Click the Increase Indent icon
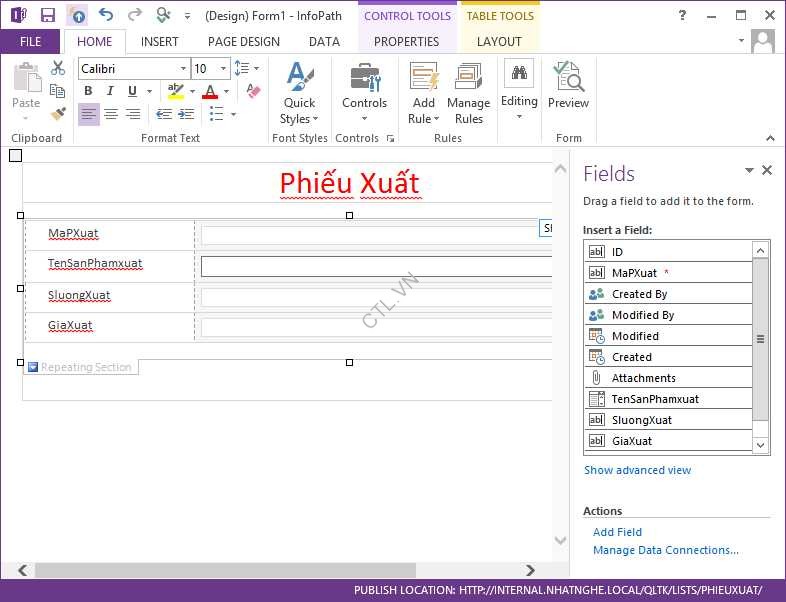Viewport: 786px width, 602px height. [186, 114]
